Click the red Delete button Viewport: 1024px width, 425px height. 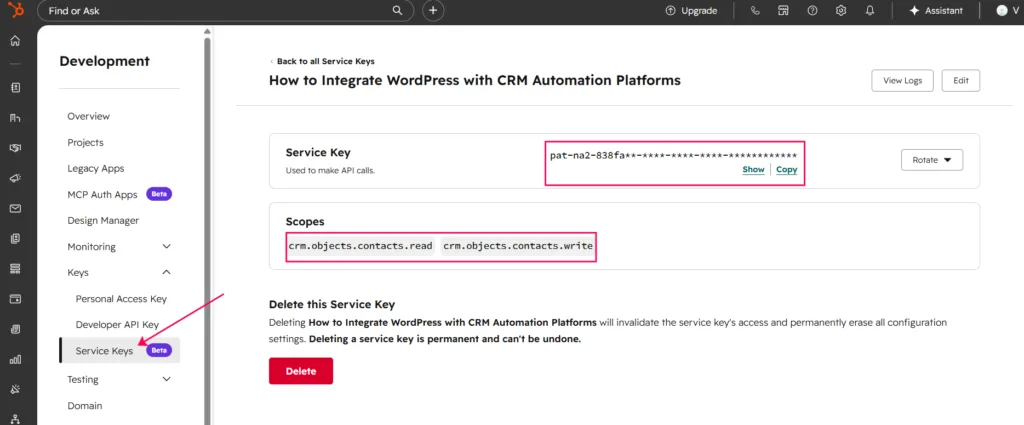click(x=301, y=371)
